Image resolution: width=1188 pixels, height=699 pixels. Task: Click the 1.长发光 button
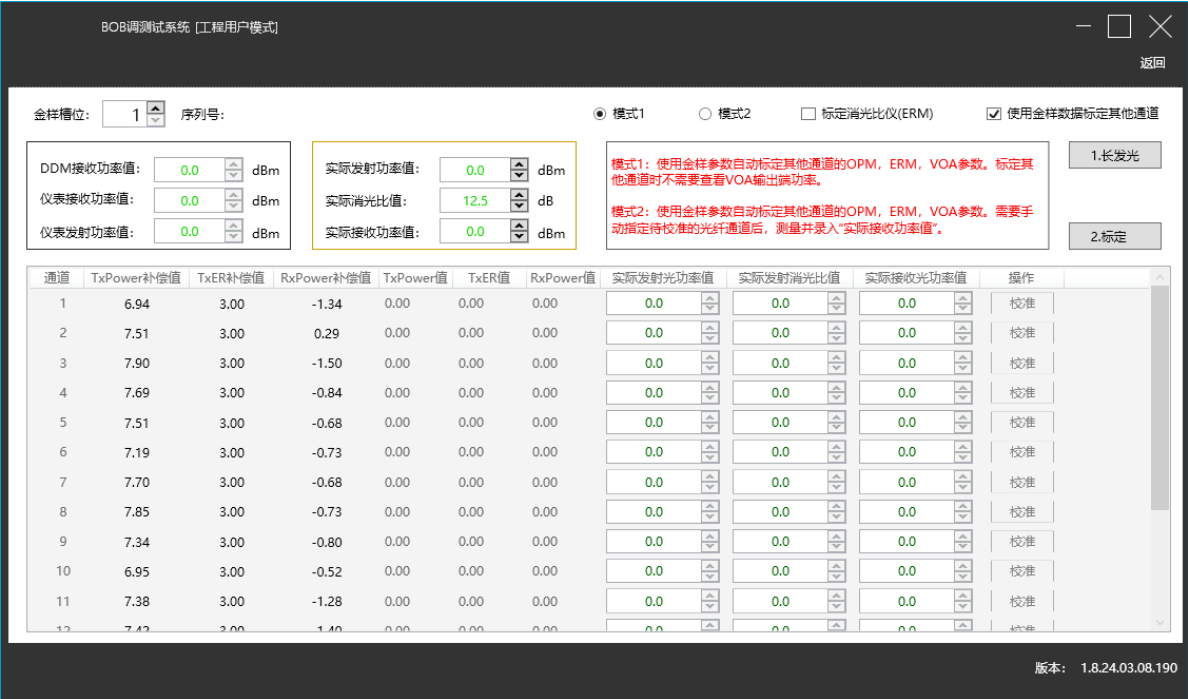1114,156
